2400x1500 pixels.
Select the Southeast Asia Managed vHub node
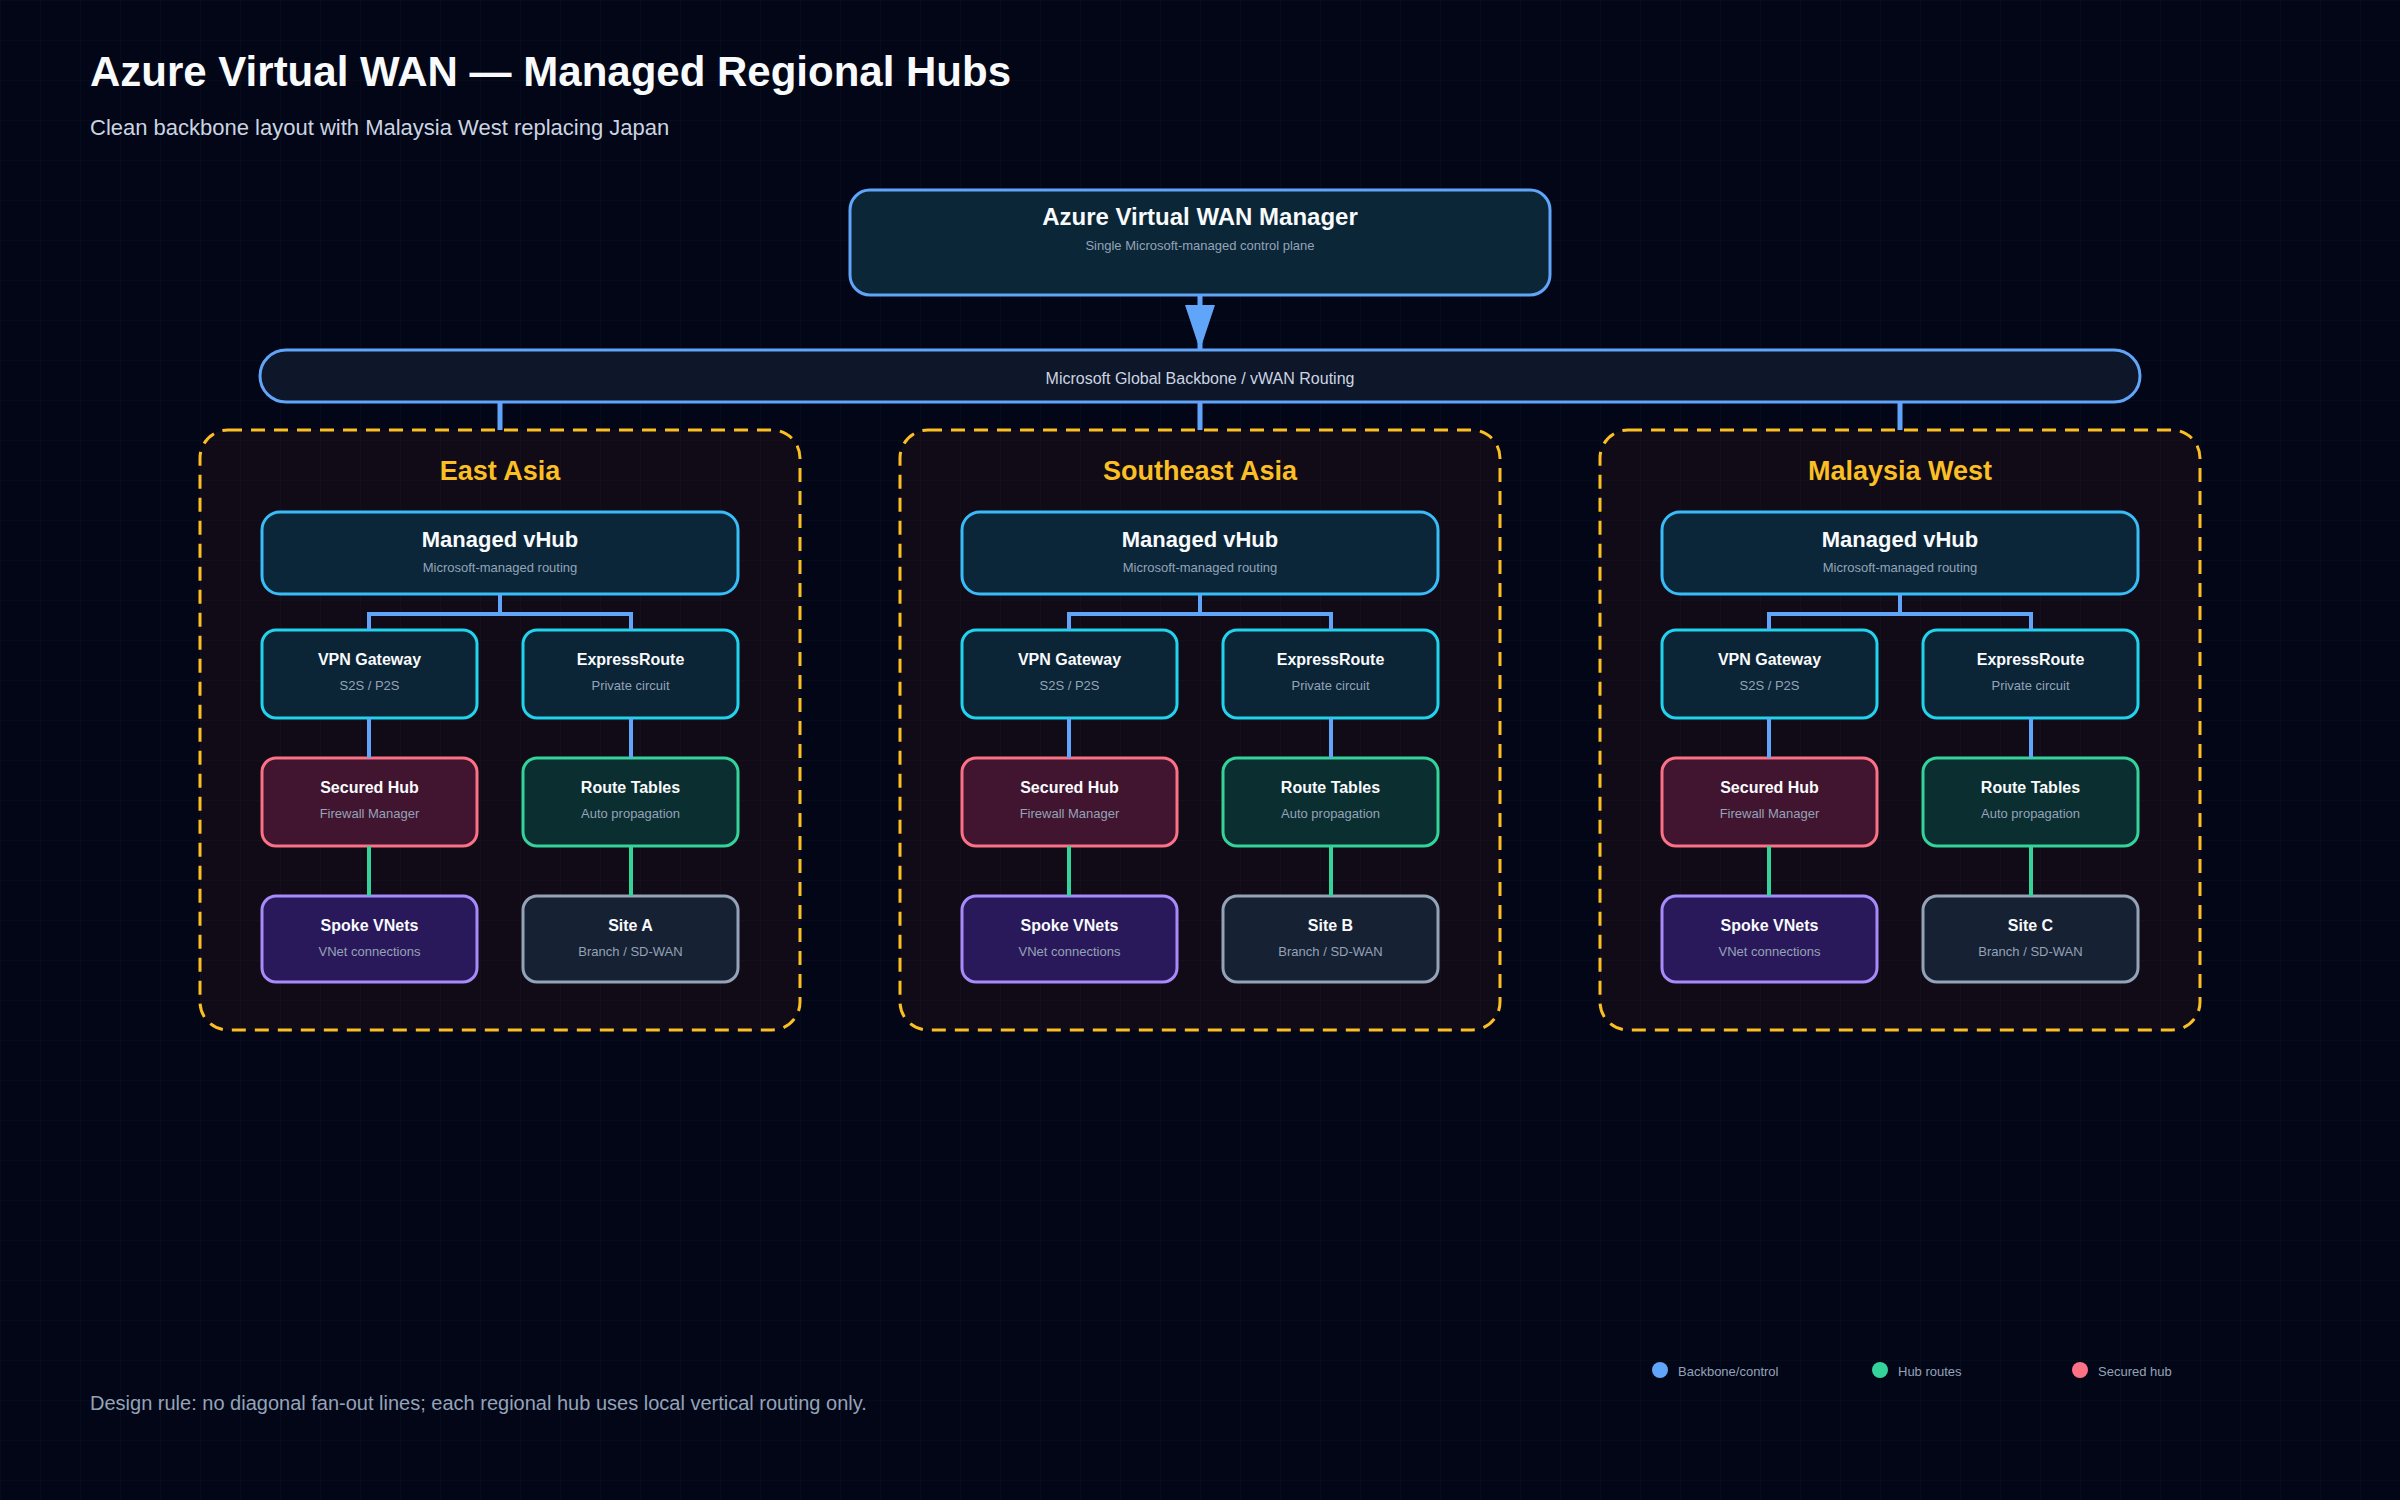1199,552
